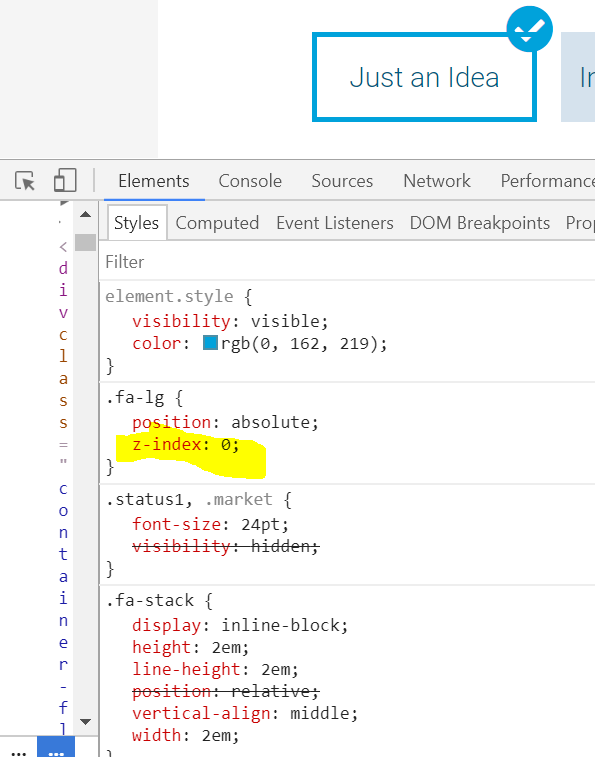Click the z-index property name
Viewport: 595px width, 757px height.
(167, 444)
